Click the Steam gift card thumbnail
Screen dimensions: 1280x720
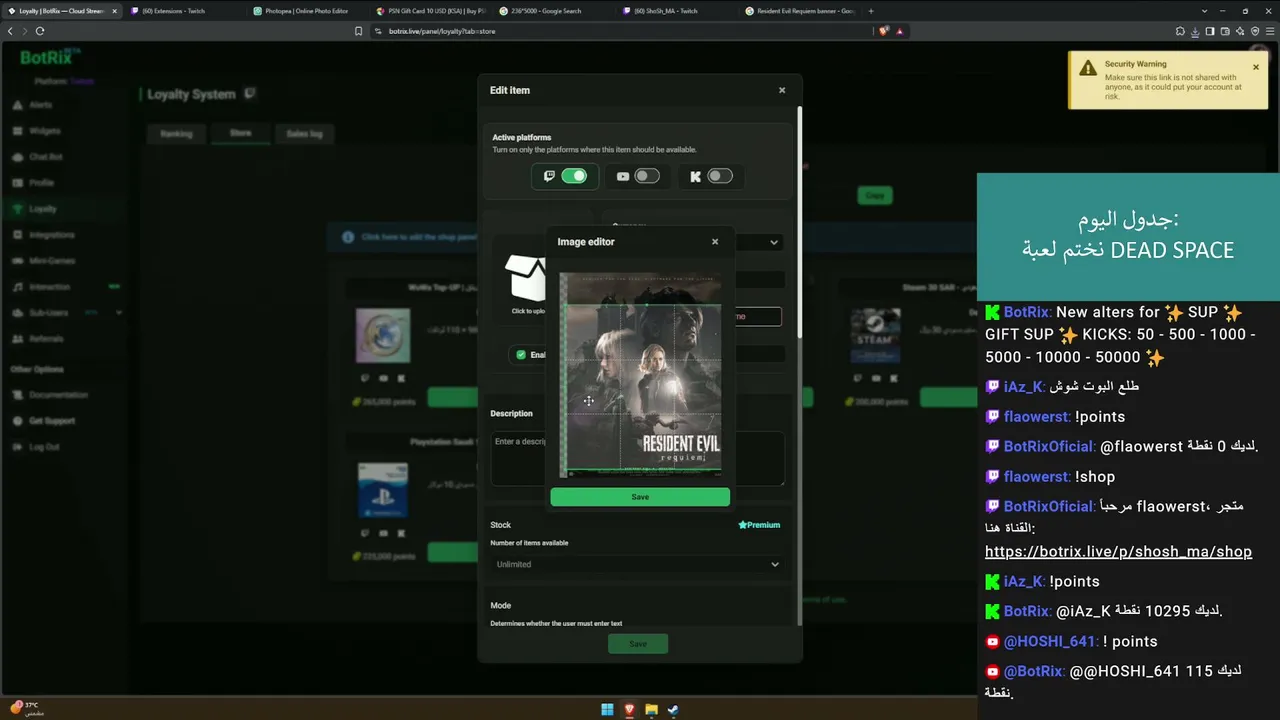coord(875,335)
